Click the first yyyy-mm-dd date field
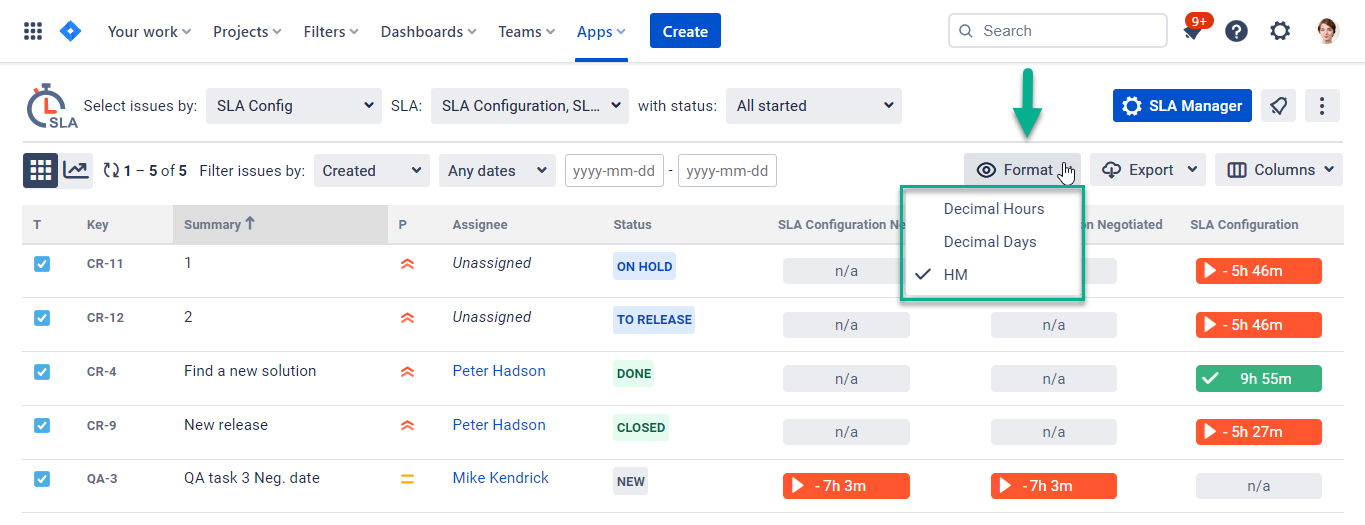This screenshot has width=1365, height=525. pyautogui.click(x=614, y=171)
